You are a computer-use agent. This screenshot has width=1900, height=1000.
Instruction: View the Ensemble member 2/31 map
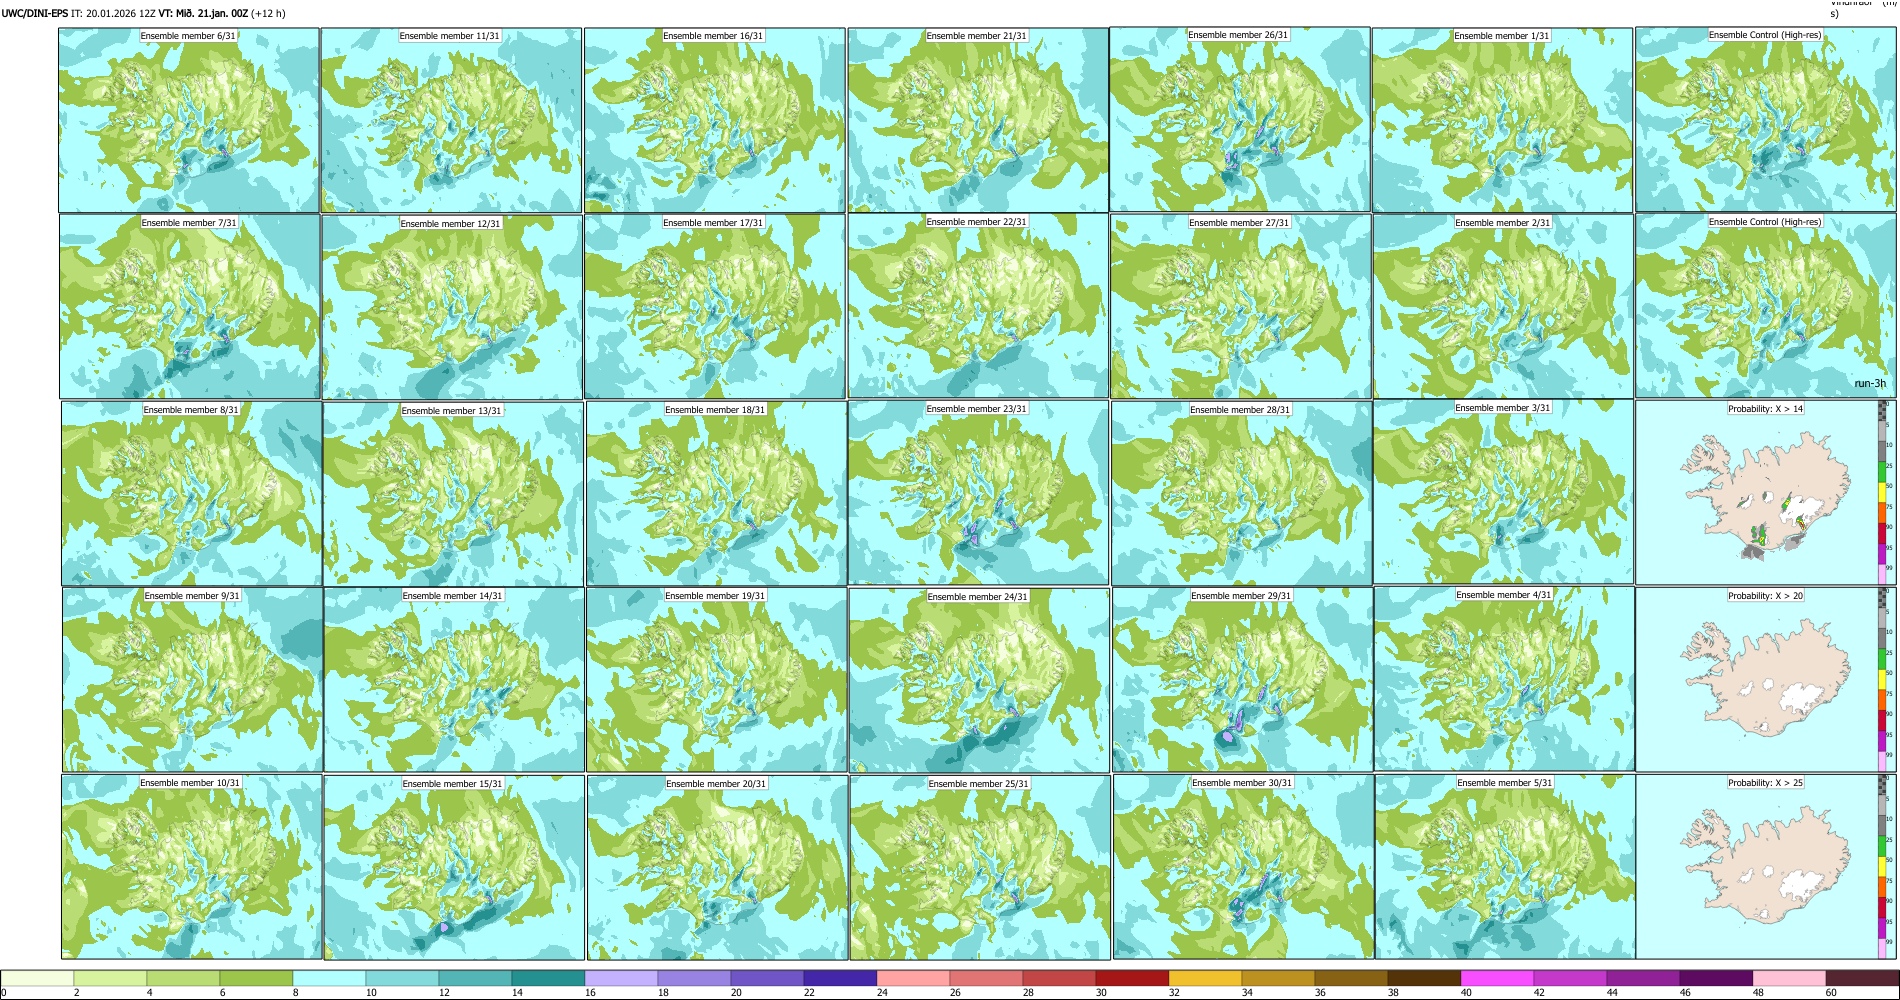[1503, 307]
